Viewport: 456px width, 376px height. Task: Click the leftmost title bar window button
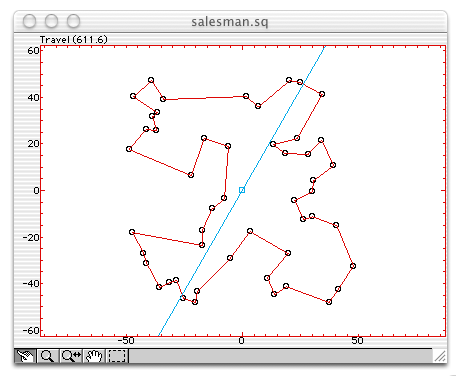coord(29,21)
